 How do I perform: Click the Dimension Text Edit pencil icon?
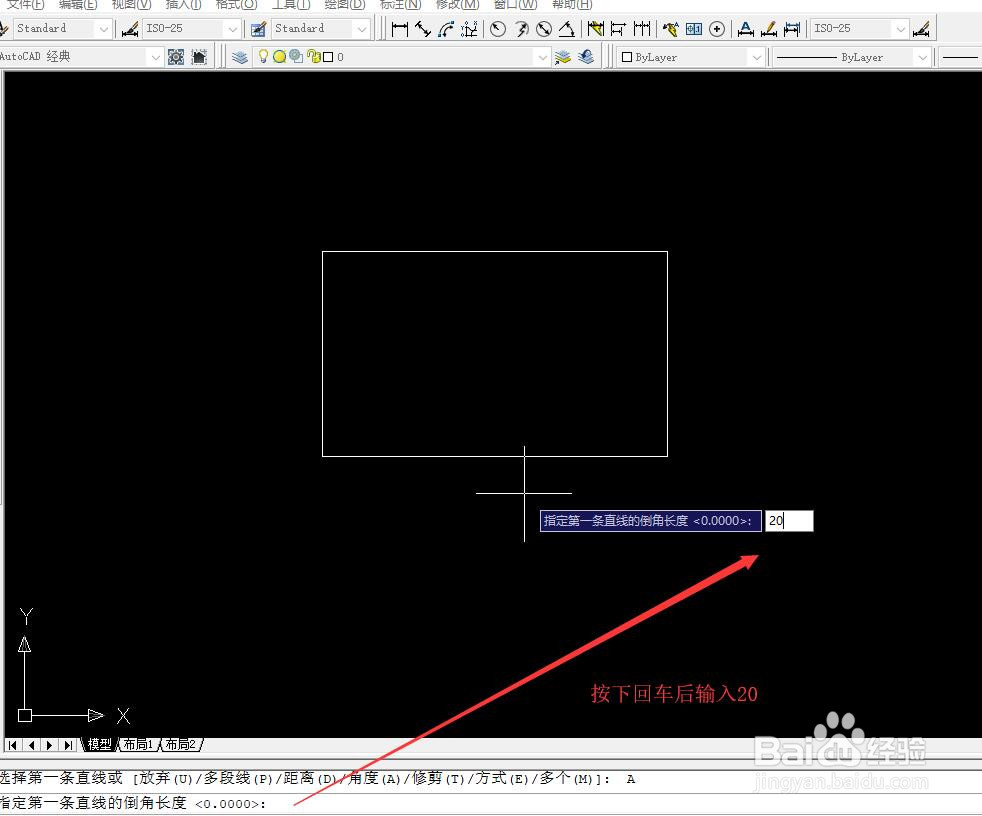(768, 29)
